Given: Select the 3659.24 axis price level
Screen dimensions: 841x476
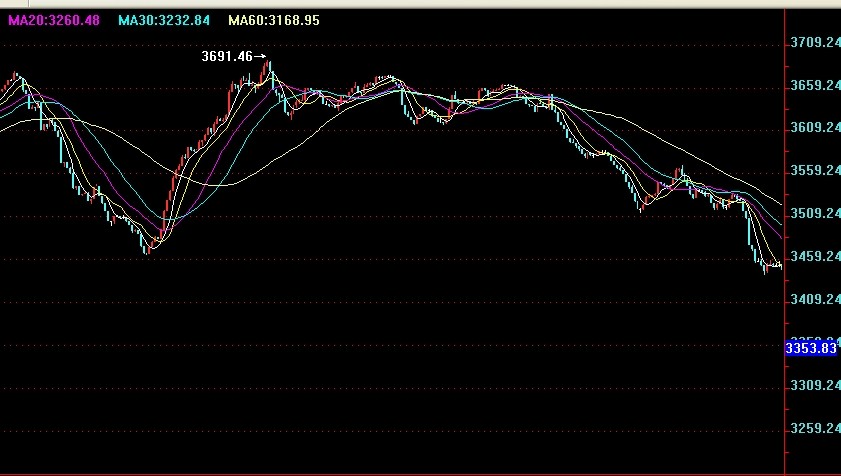Looking at the screenshot, I should 813,86.
